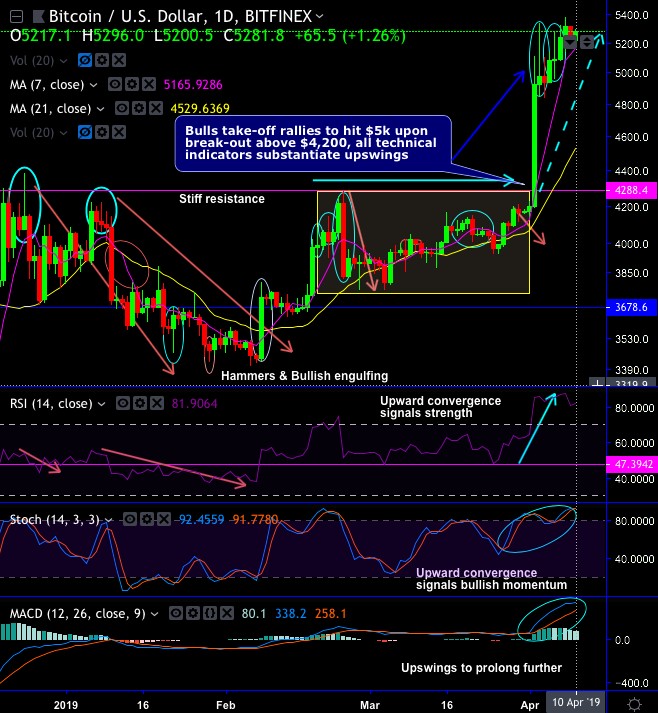The width and height of the screenshot is (658, 713).
Task: Remove Vol (20) indicator above MA (7, close)
Action: pos(119,60)
